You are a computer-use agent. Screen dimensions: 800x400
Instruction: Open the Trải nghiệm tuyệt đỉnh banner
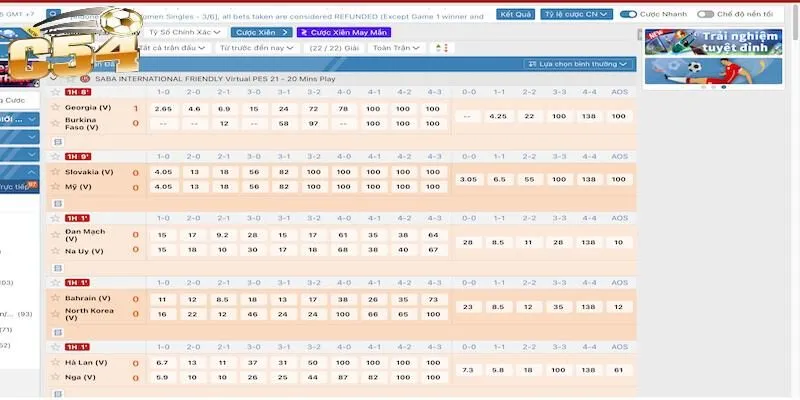(720, 55)
